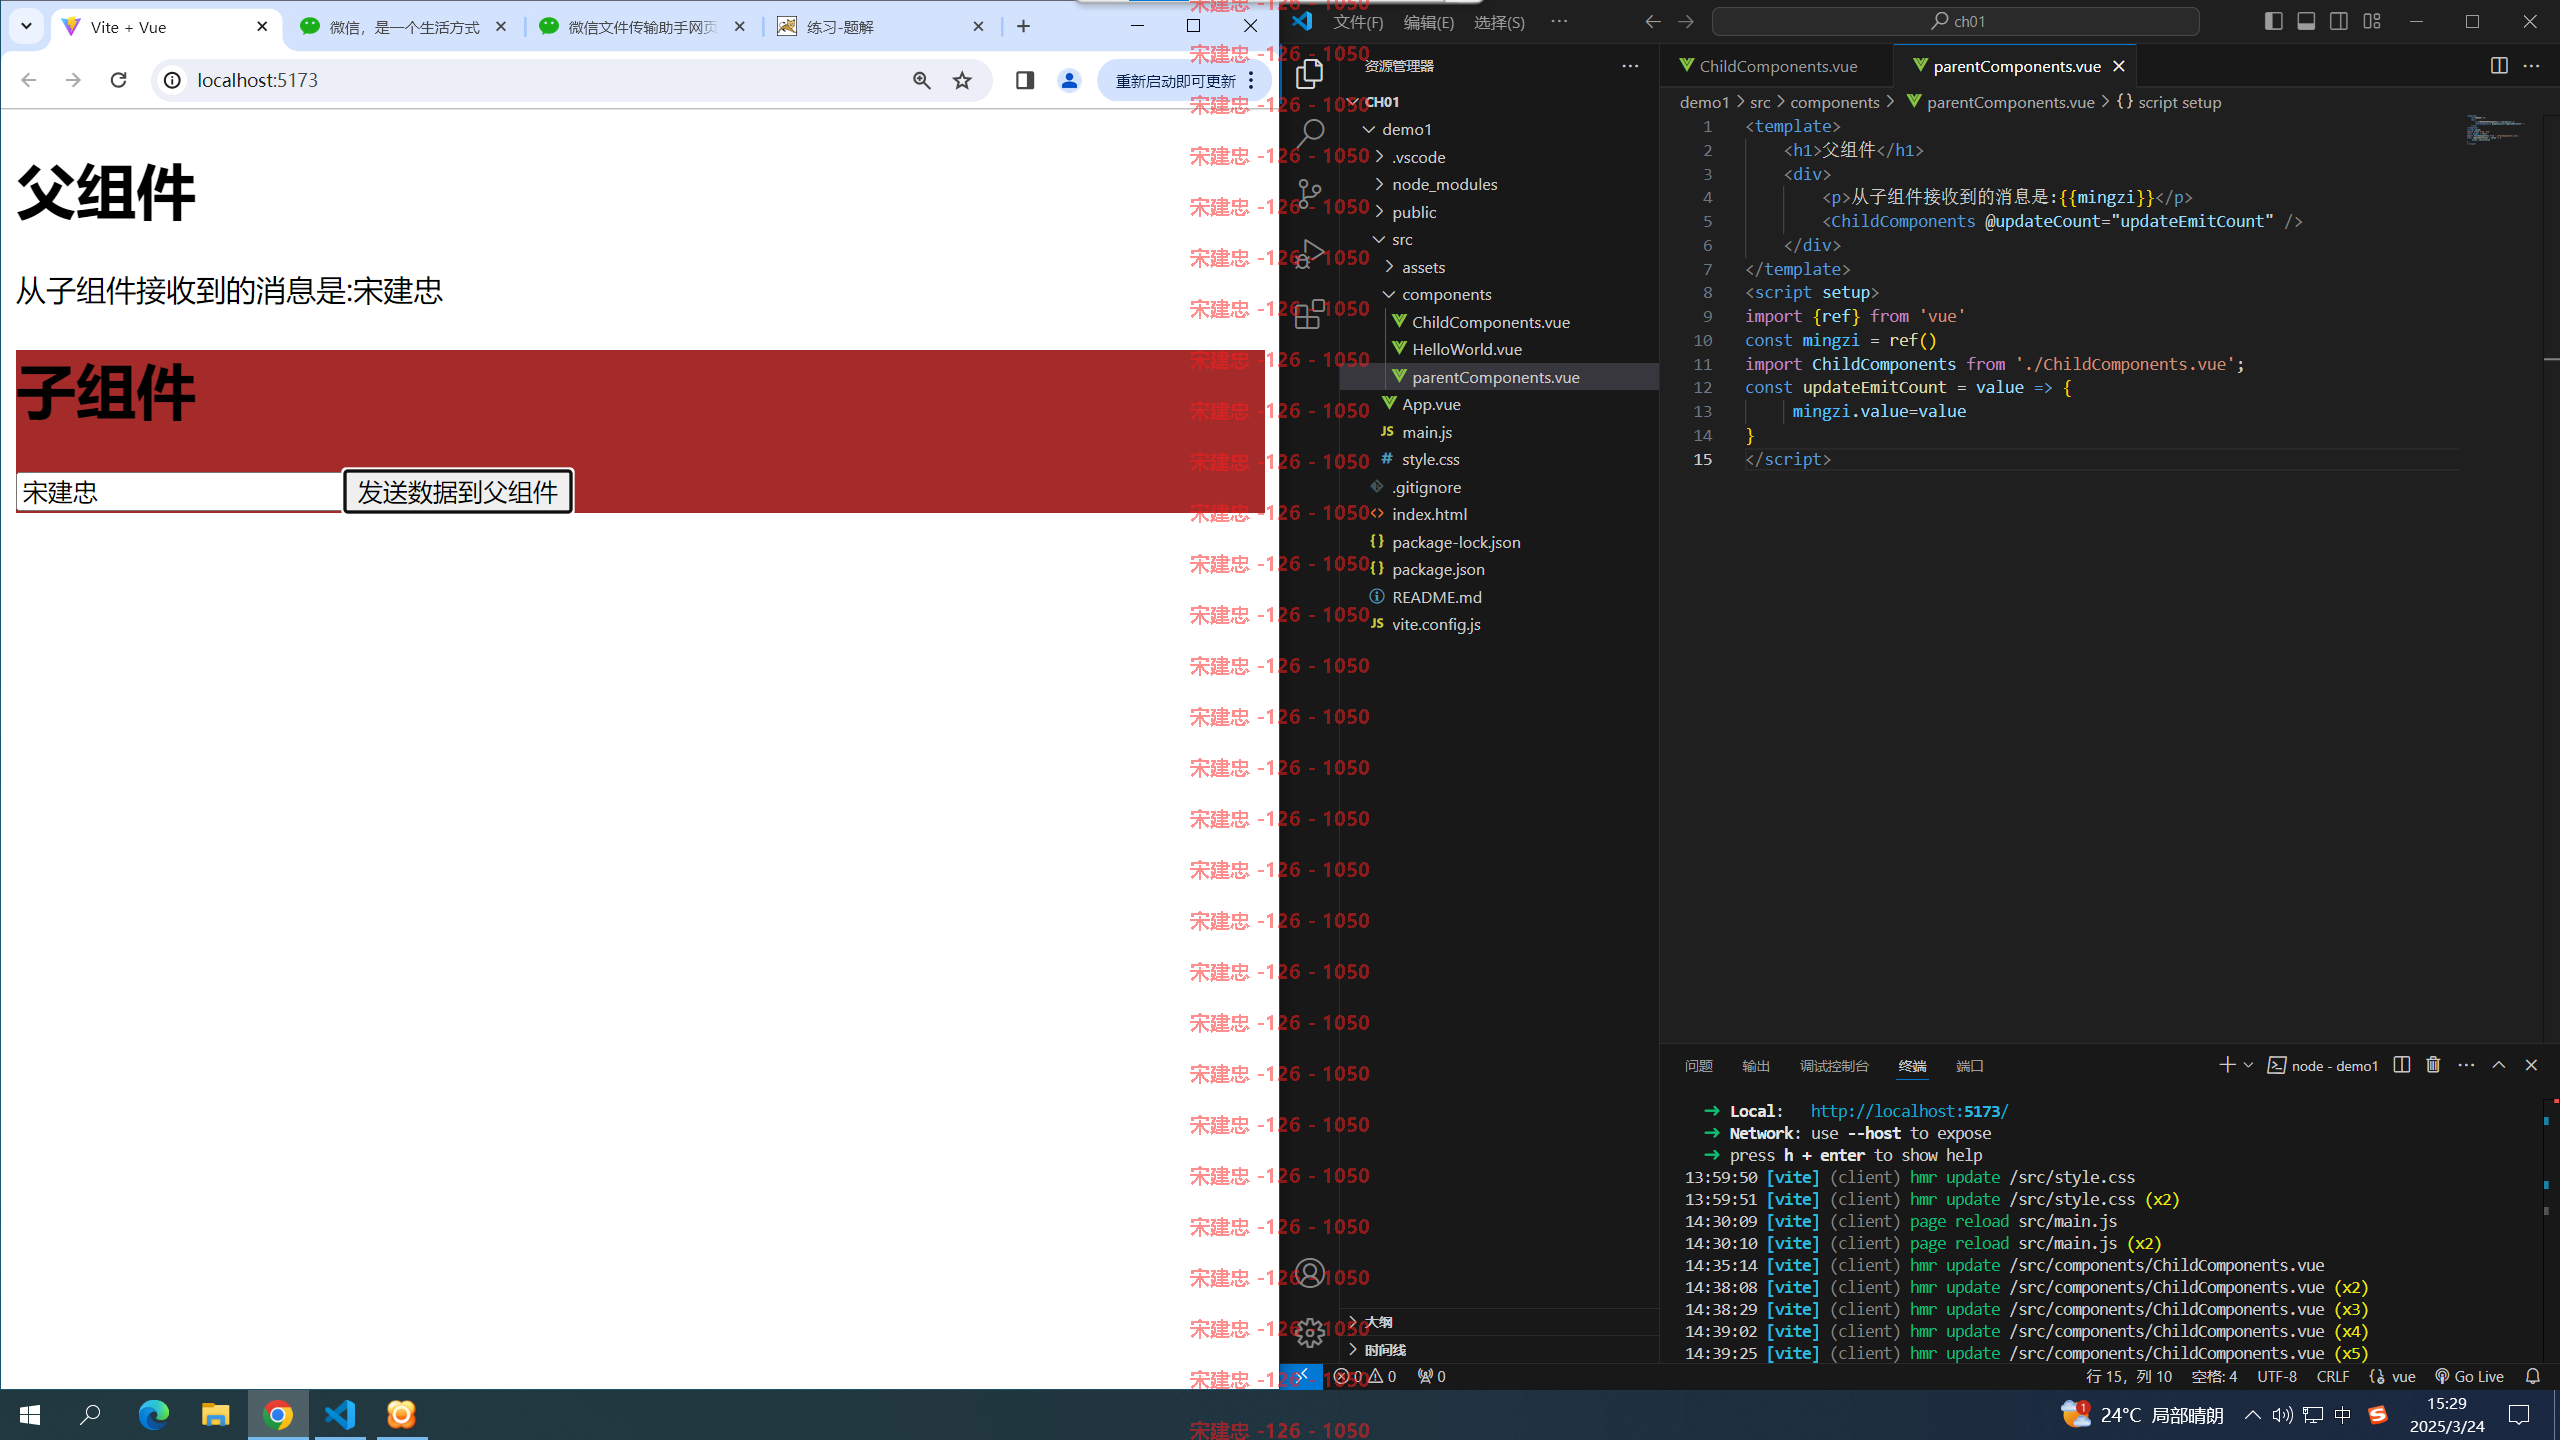The width and height of the screenshot is (2560, 1440).
Task: Open Run and Debug view icon
Action: coord(1309,254)
